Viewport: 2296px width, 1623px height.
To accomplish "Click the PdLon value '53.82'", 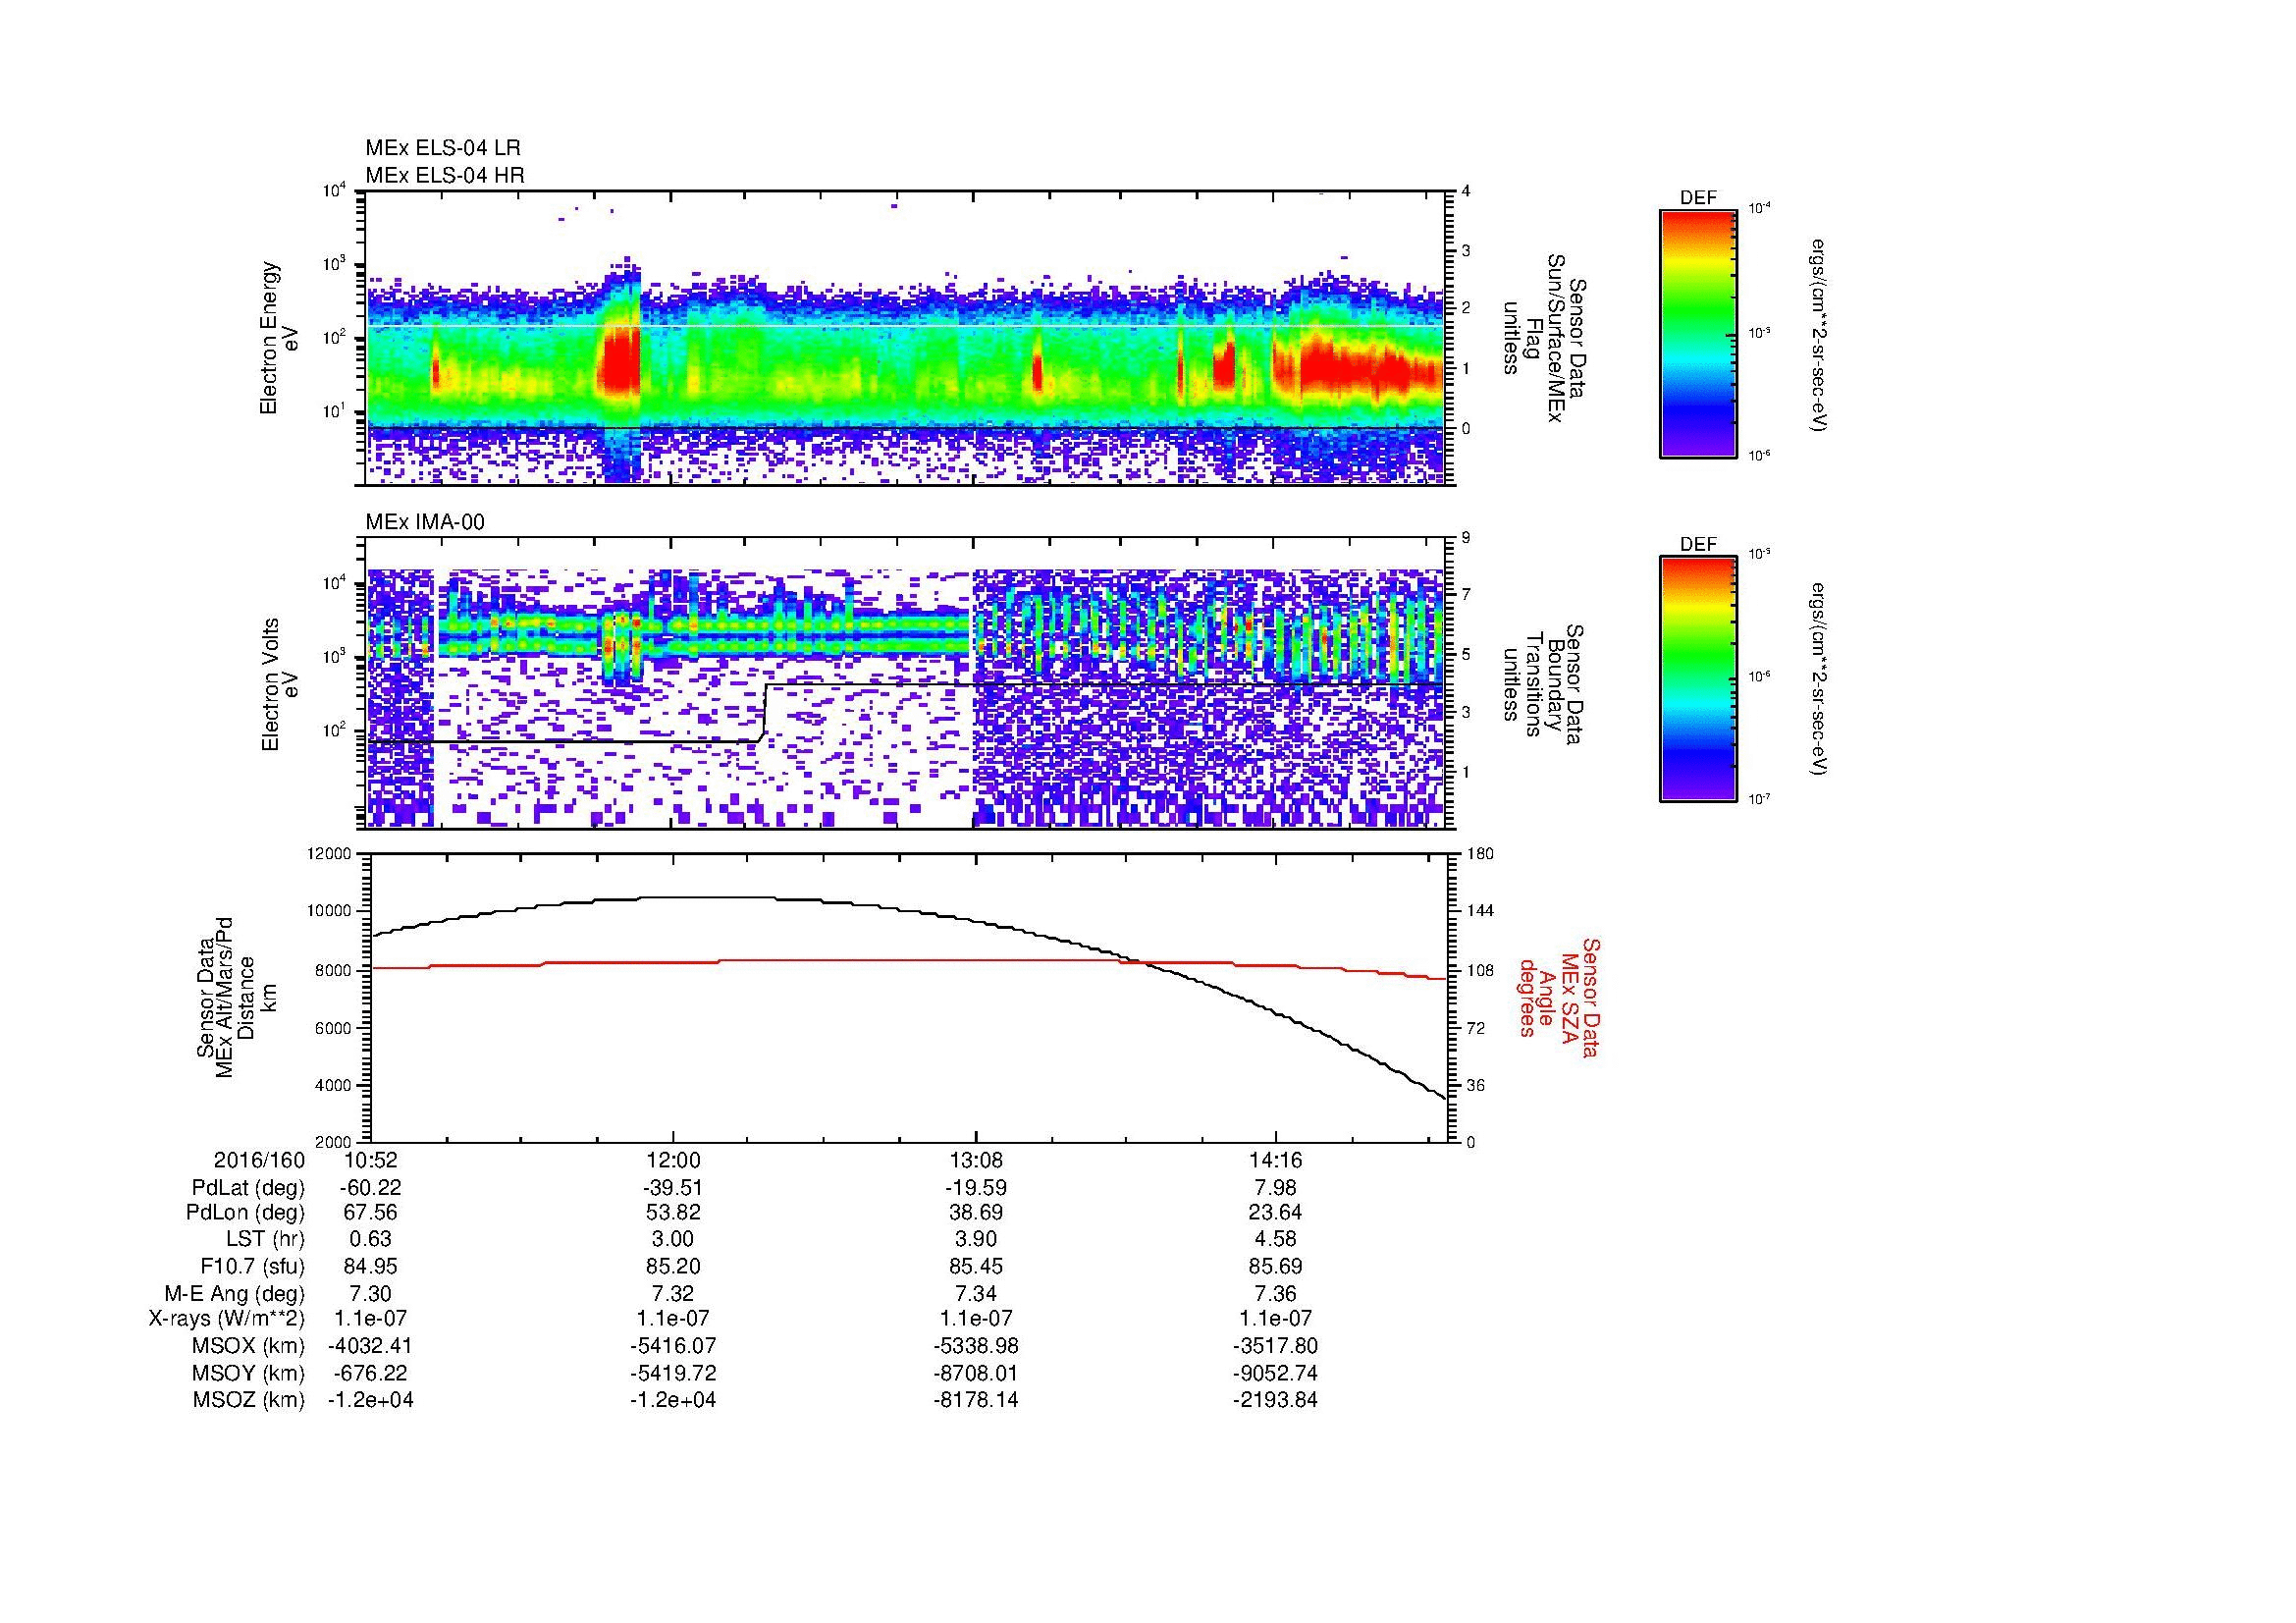I will [673, 1213].
